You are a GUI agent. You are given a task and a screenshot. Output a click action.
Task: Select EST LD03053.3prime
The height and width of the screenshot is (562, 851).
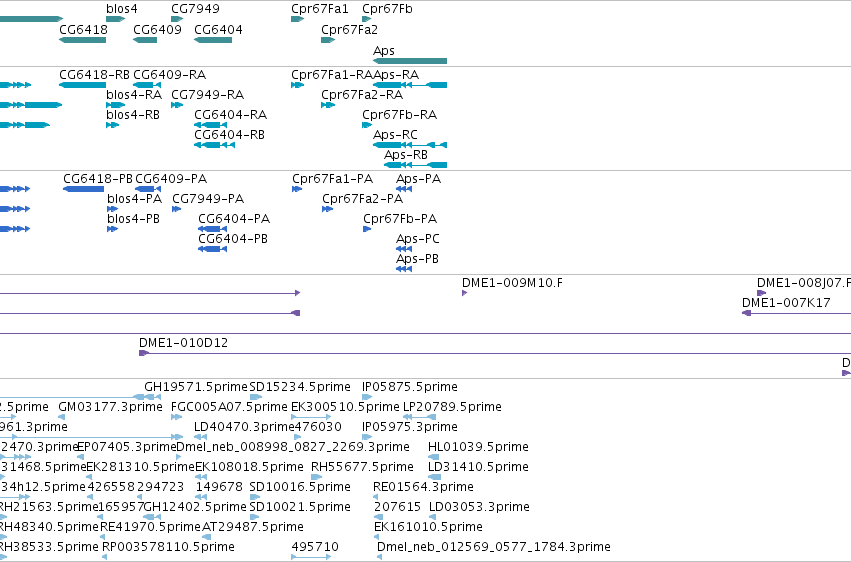[x=479, y=507]
